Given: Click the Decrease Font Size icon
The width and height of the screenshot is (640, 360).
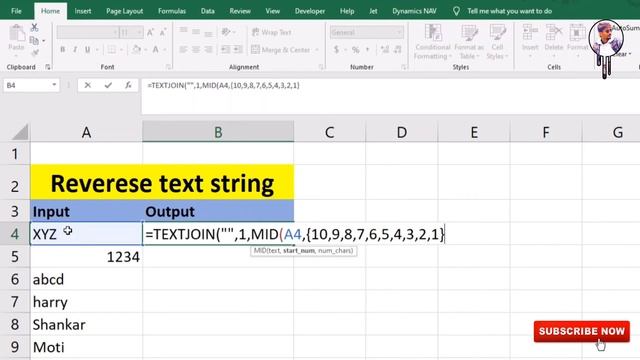Looking at the screenshot, I should tap(163, 32).
